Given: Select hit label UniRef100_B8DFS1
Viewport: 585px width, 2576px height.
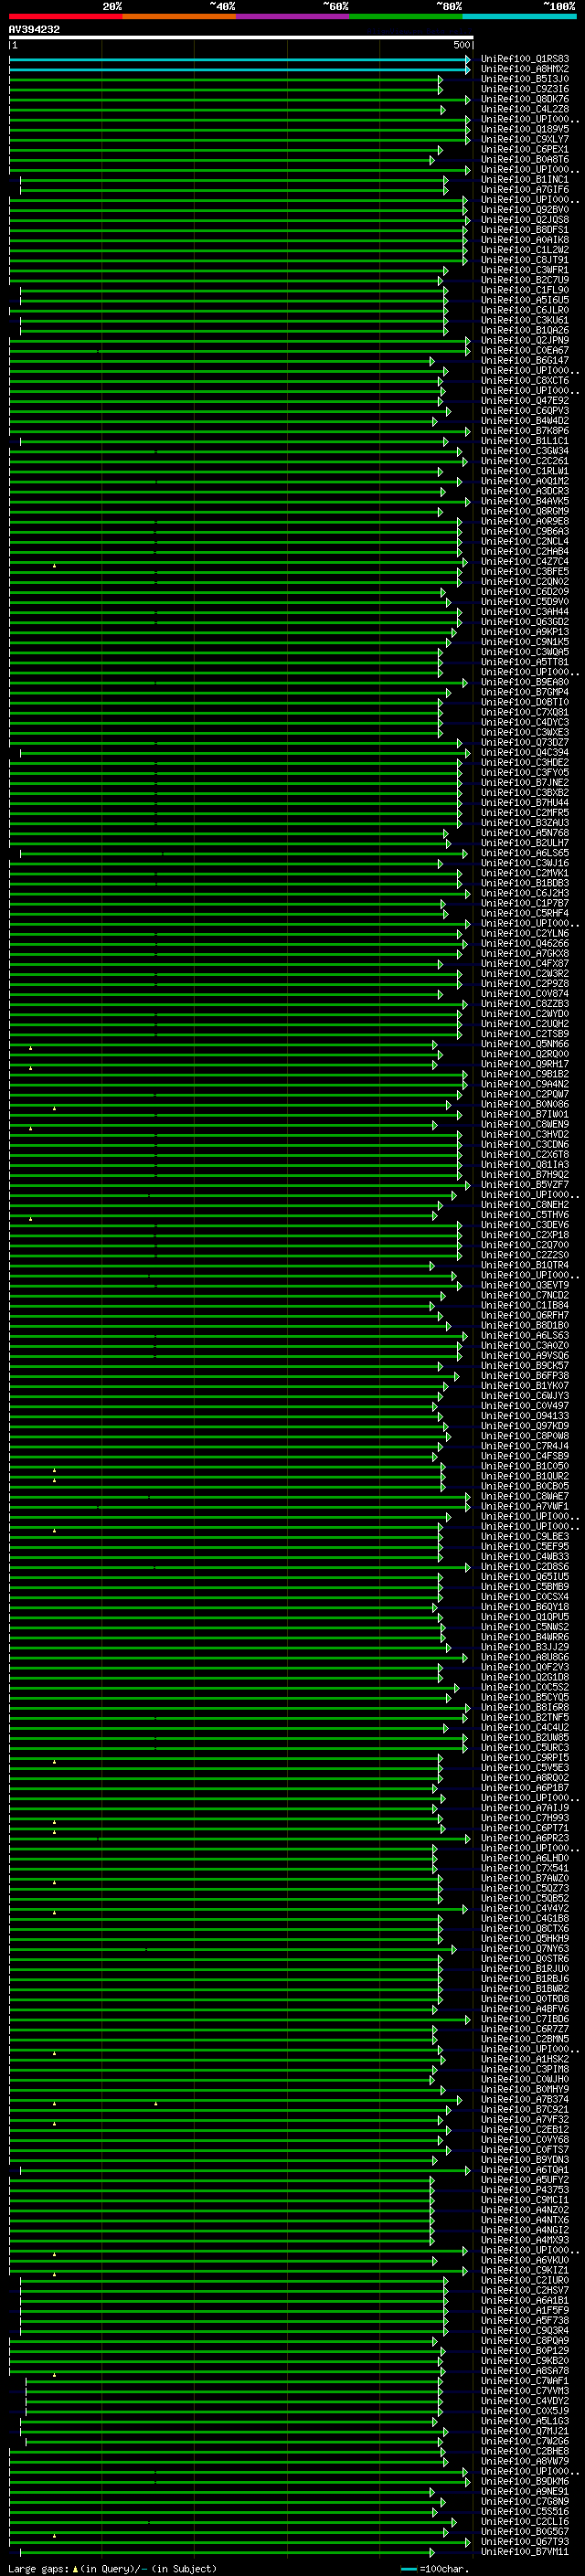Looking at the screenshot, I should tap(525, 230).
